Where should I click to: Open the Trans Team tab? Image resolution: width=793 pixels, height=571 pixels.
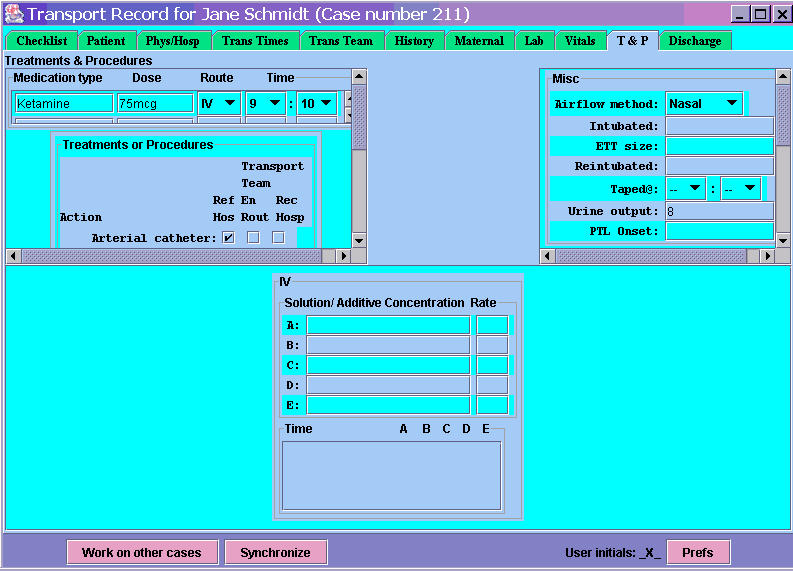[x=340, y=41]
